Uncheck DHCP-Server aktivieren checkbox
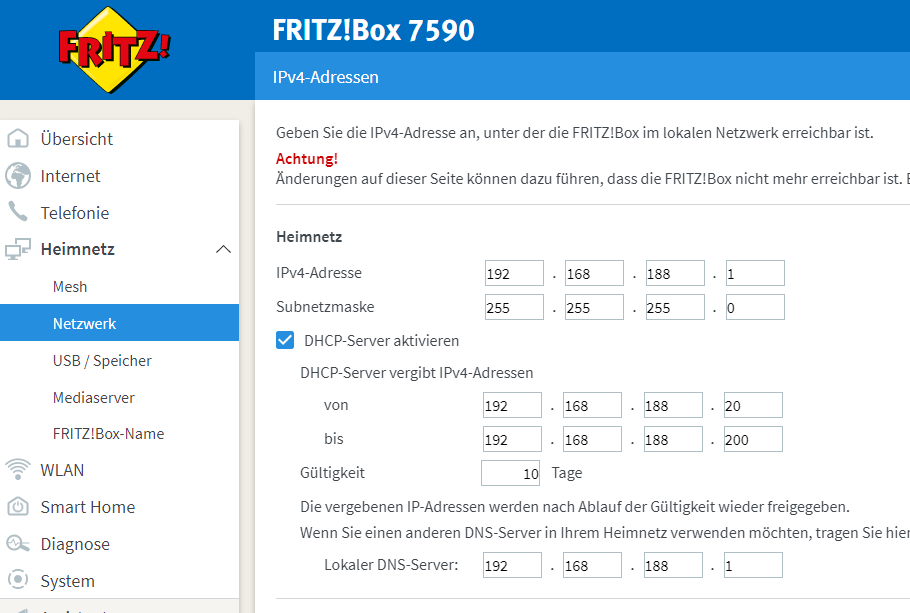Screen dimensions: 910x613 click(285, 340)
